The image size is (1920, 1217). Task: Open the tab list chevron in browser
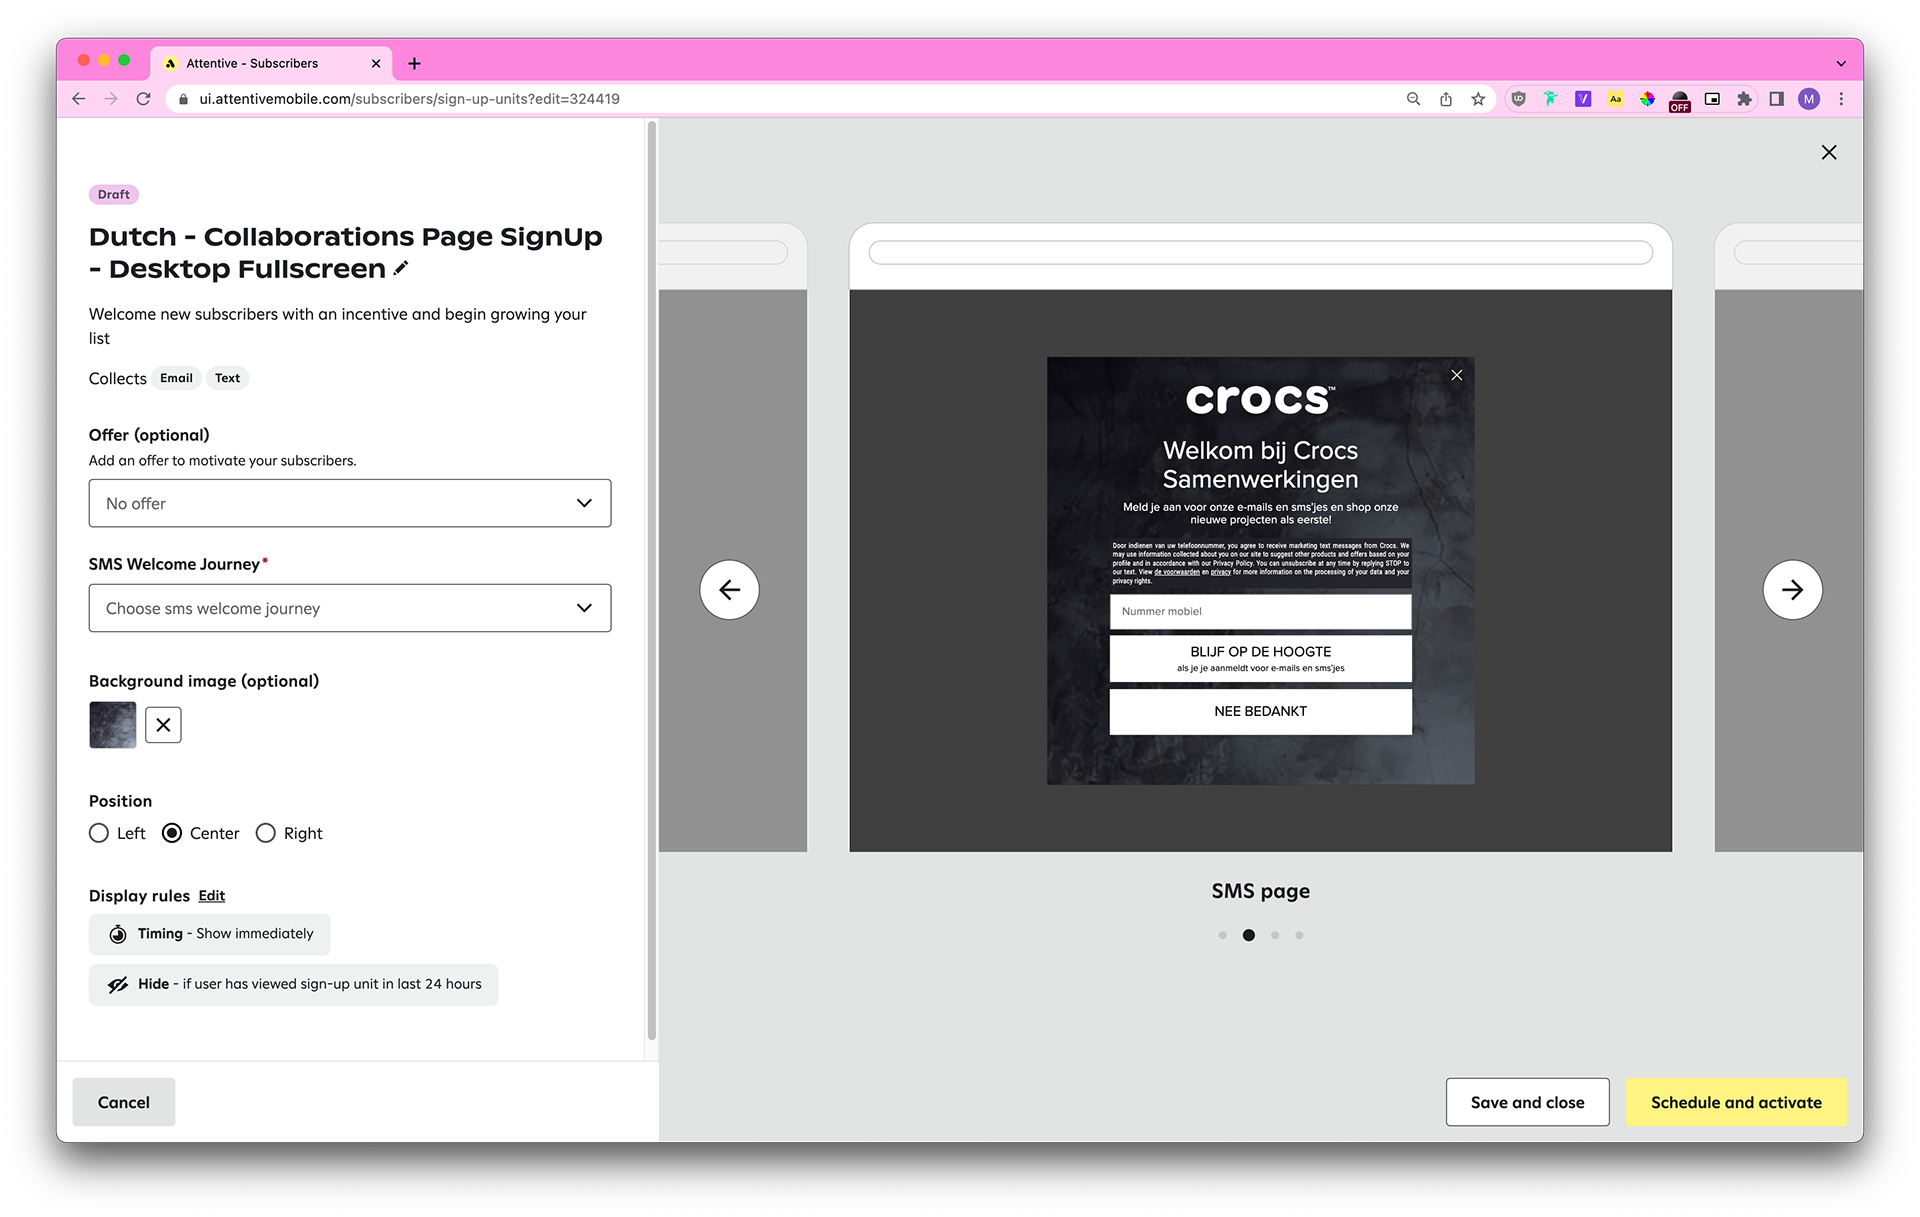click(1840, 63)
